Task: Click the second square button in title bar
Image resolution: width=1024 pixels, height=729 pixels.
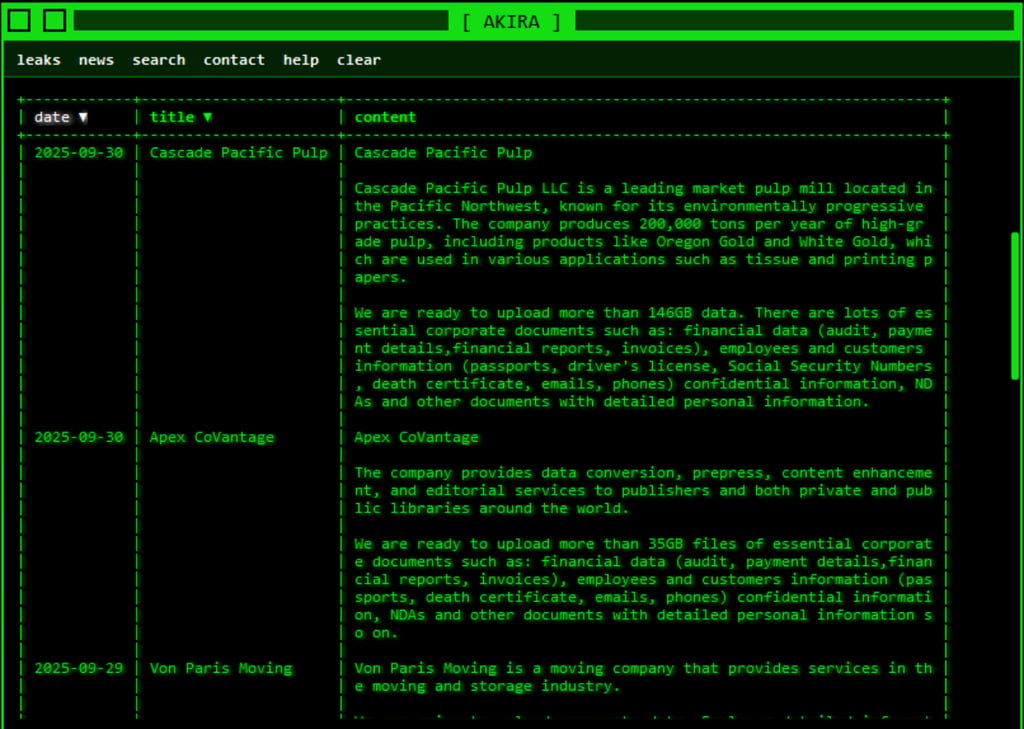Action: click(54, 20)
